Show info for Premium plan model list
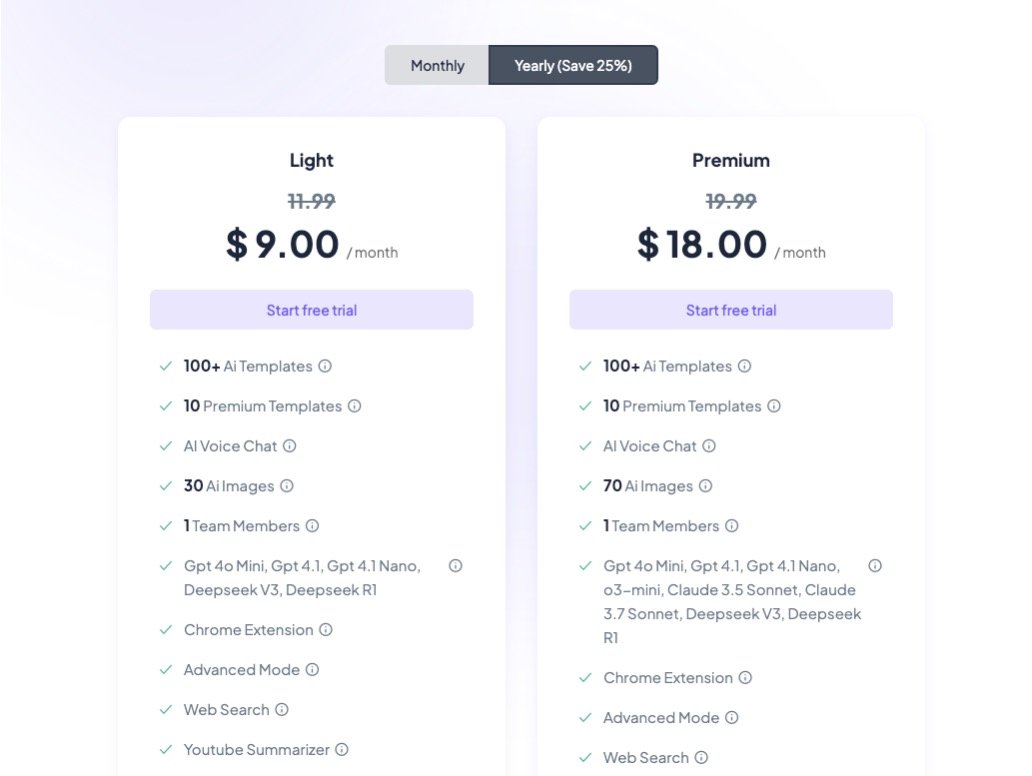The height and width of the screenshot is (776, 1032). pyautogui.click(x=875, y=566)
